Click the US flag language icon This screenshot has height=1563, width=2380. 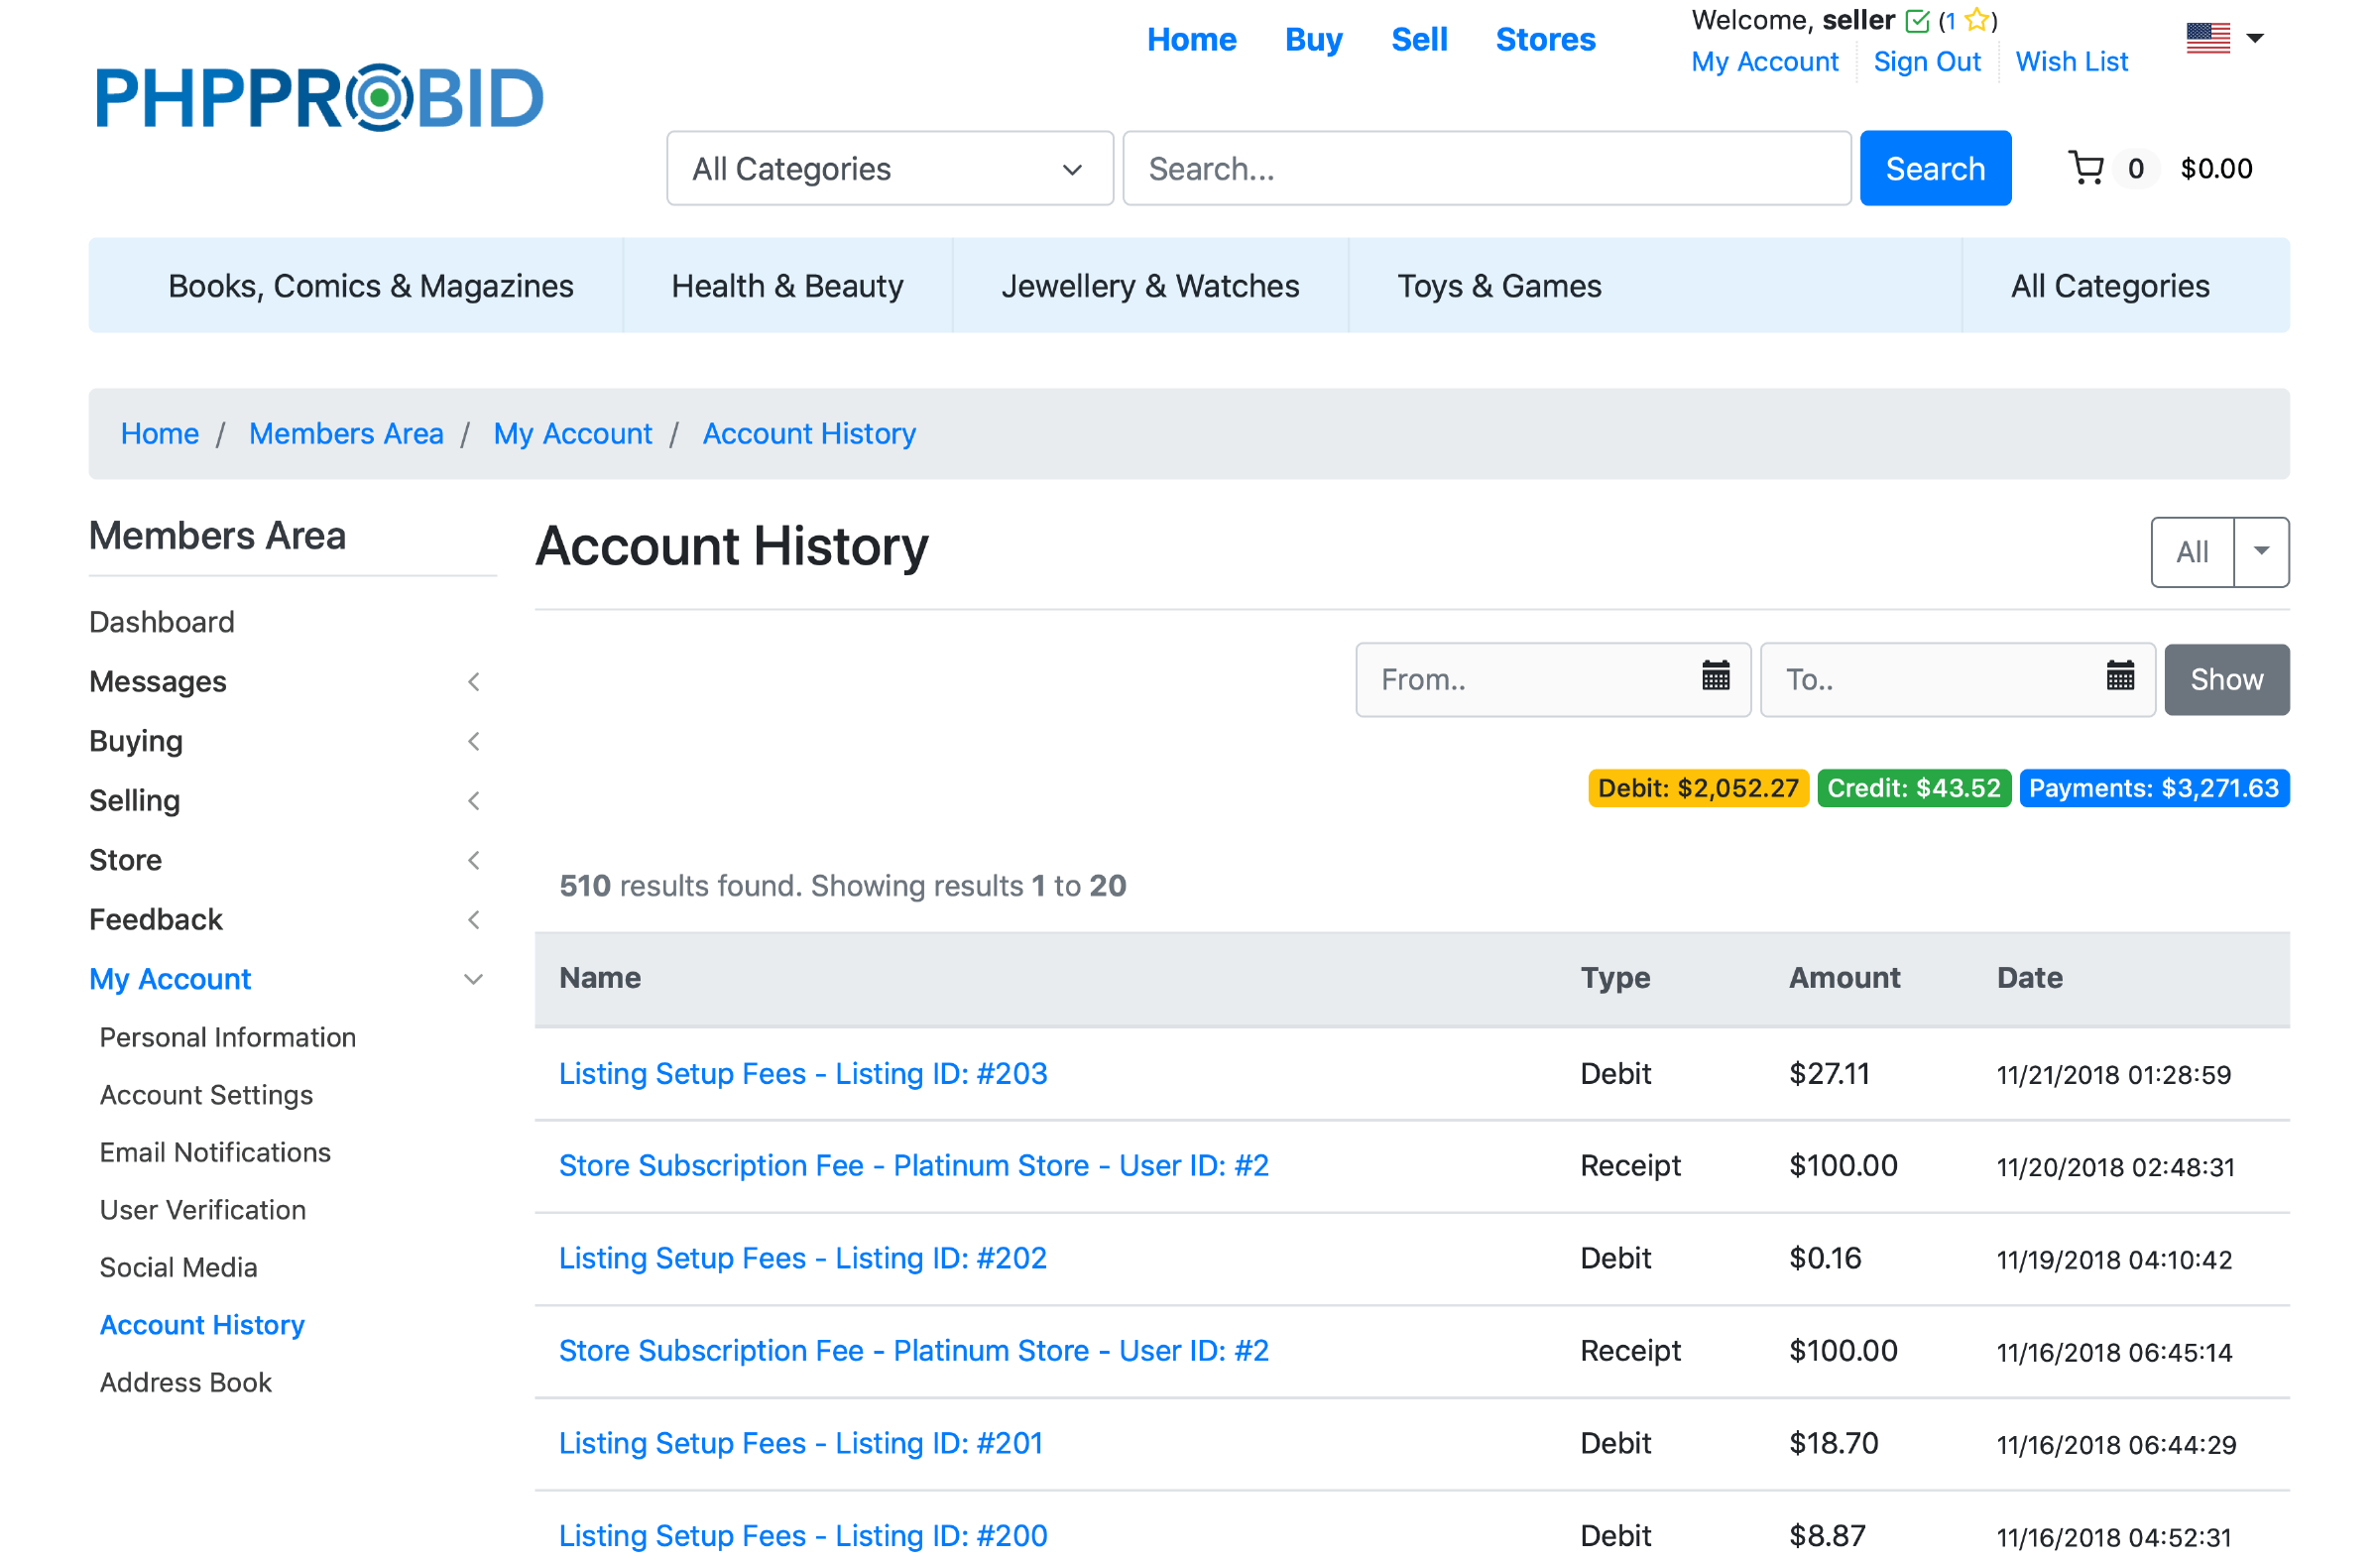[x=2207, y=38]
